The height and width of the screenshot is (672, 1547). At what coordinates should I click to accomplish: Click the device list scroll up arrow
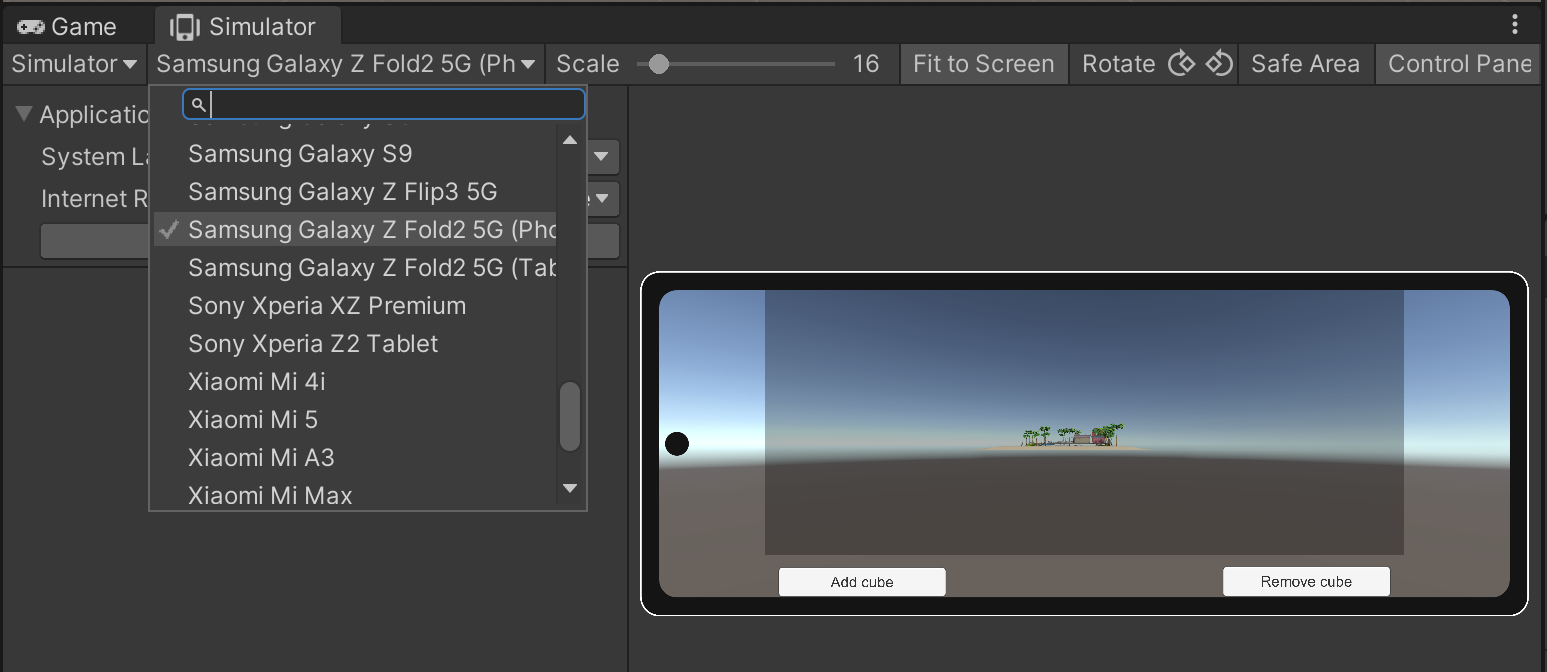570,140
